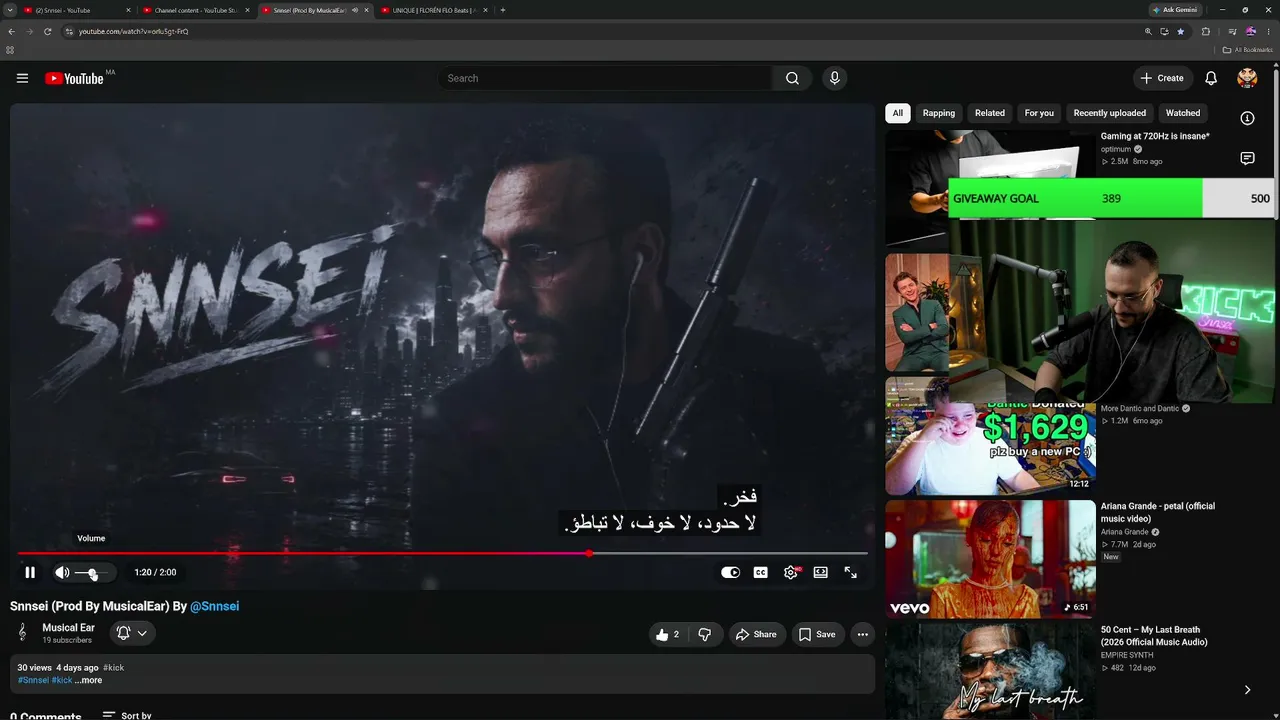This screenshot has width=1280, height=720.
Task: Open a new browser tab
Action: coord(502,10)
